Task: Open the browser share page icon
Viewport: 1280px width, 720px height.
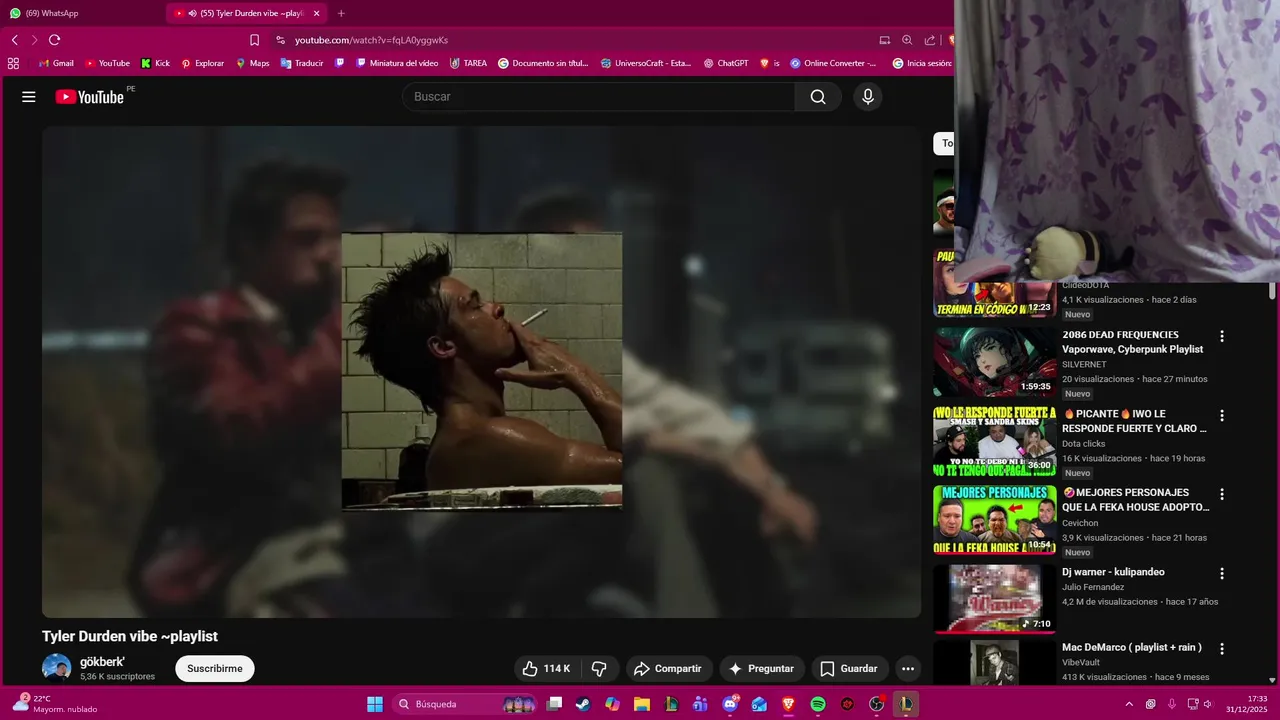Action: 930,40
